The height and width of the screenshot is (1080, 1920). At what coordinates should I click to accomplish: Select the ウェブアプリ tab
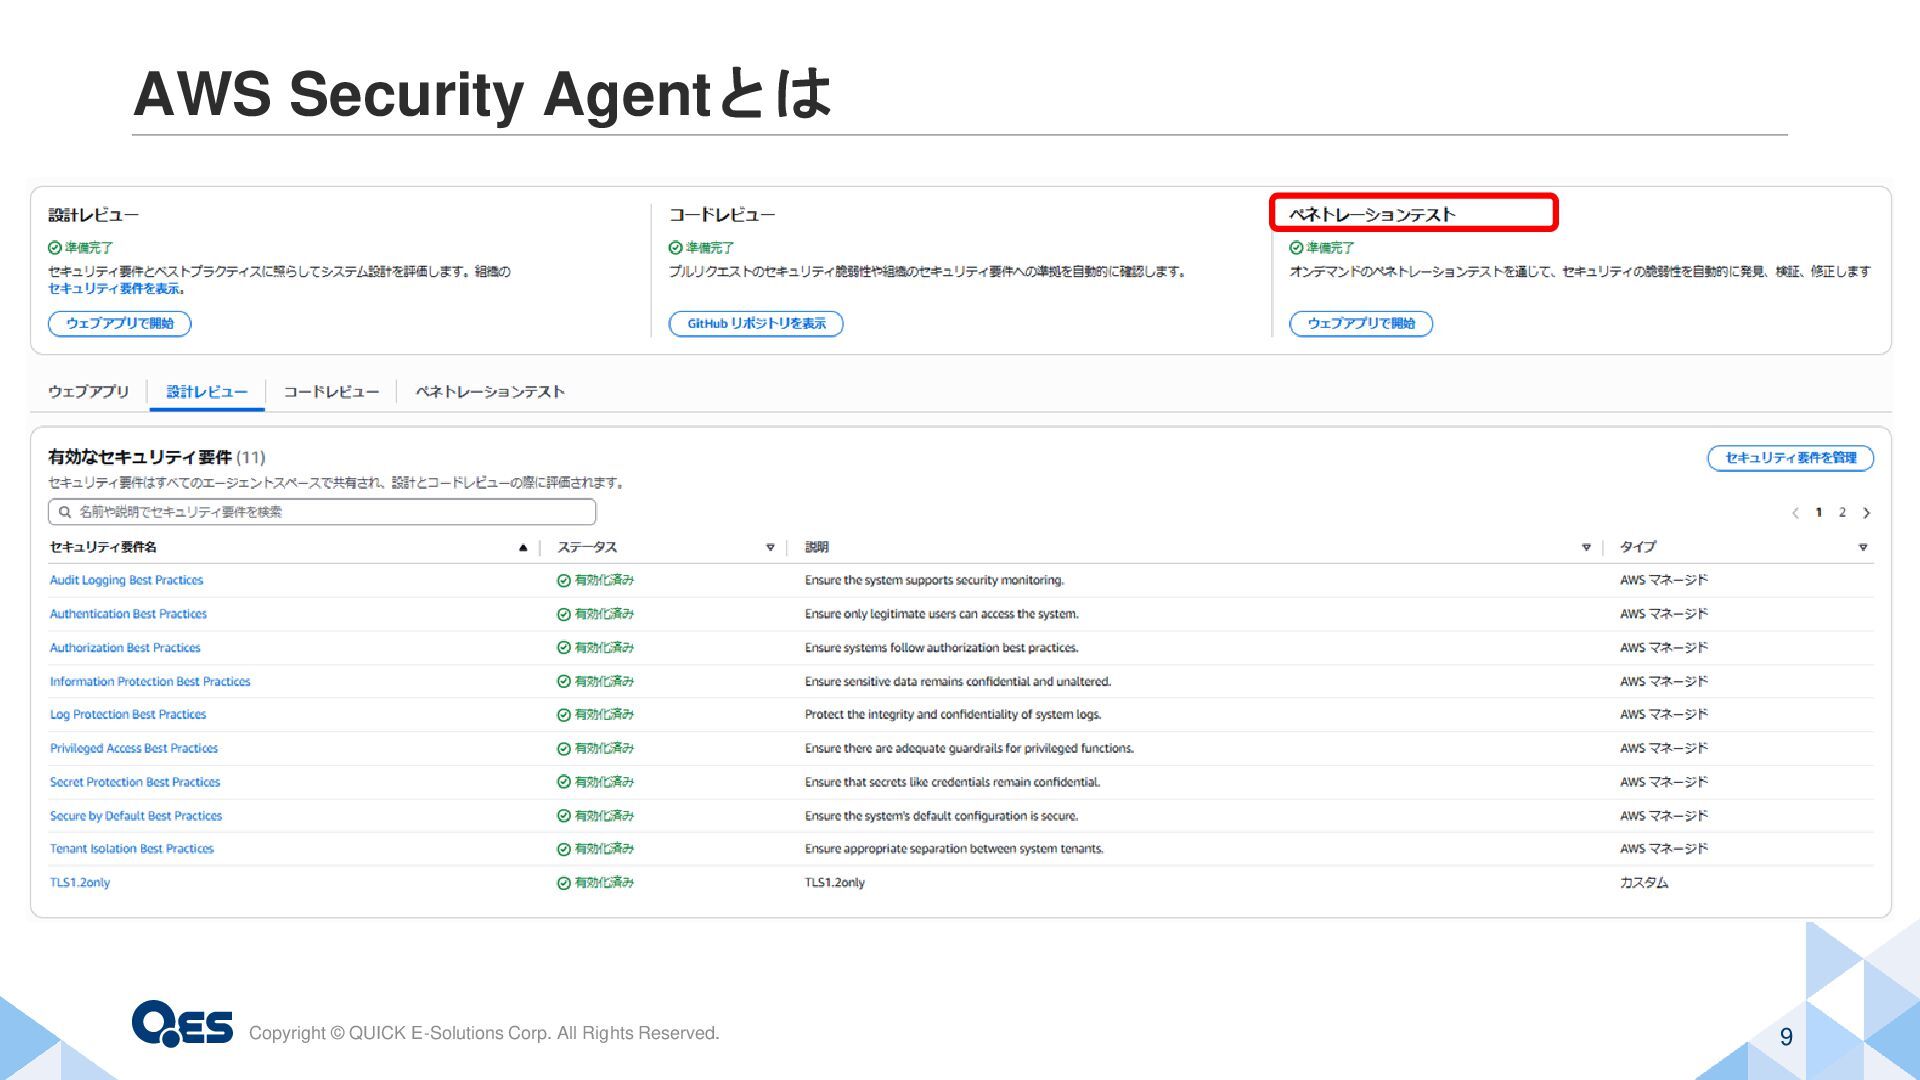(x=88, y=392)
